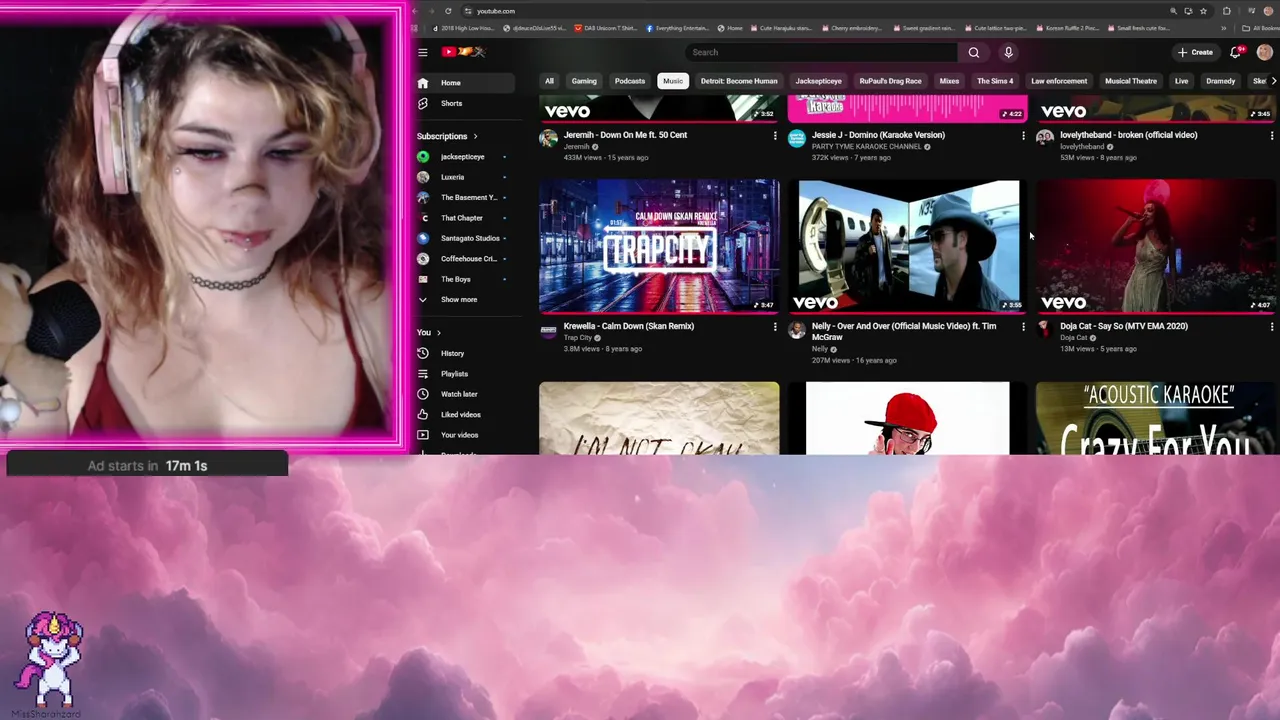This screenshot has width=1280, height=720.
Task: Select Detroit: Become Human chip
Action: (739, 81)
